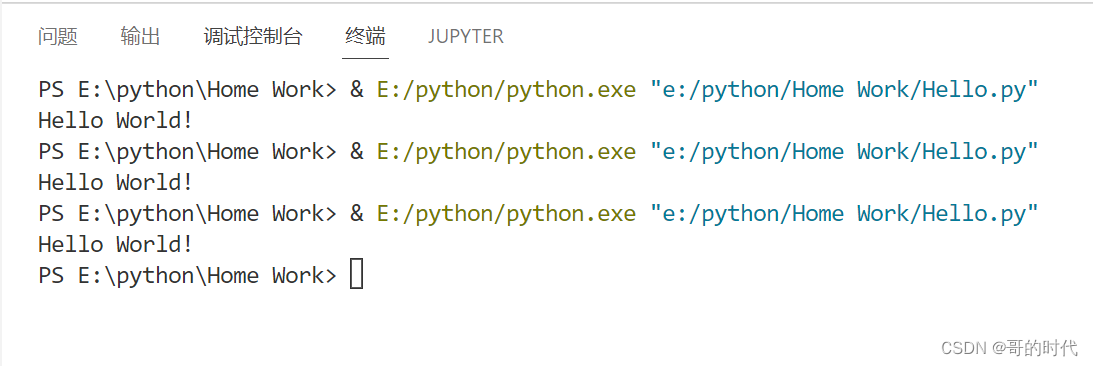Screen dimensions: 1093x366
Task: Click the terminal cursor block after the last prompt
Action: tap(356, 274)
